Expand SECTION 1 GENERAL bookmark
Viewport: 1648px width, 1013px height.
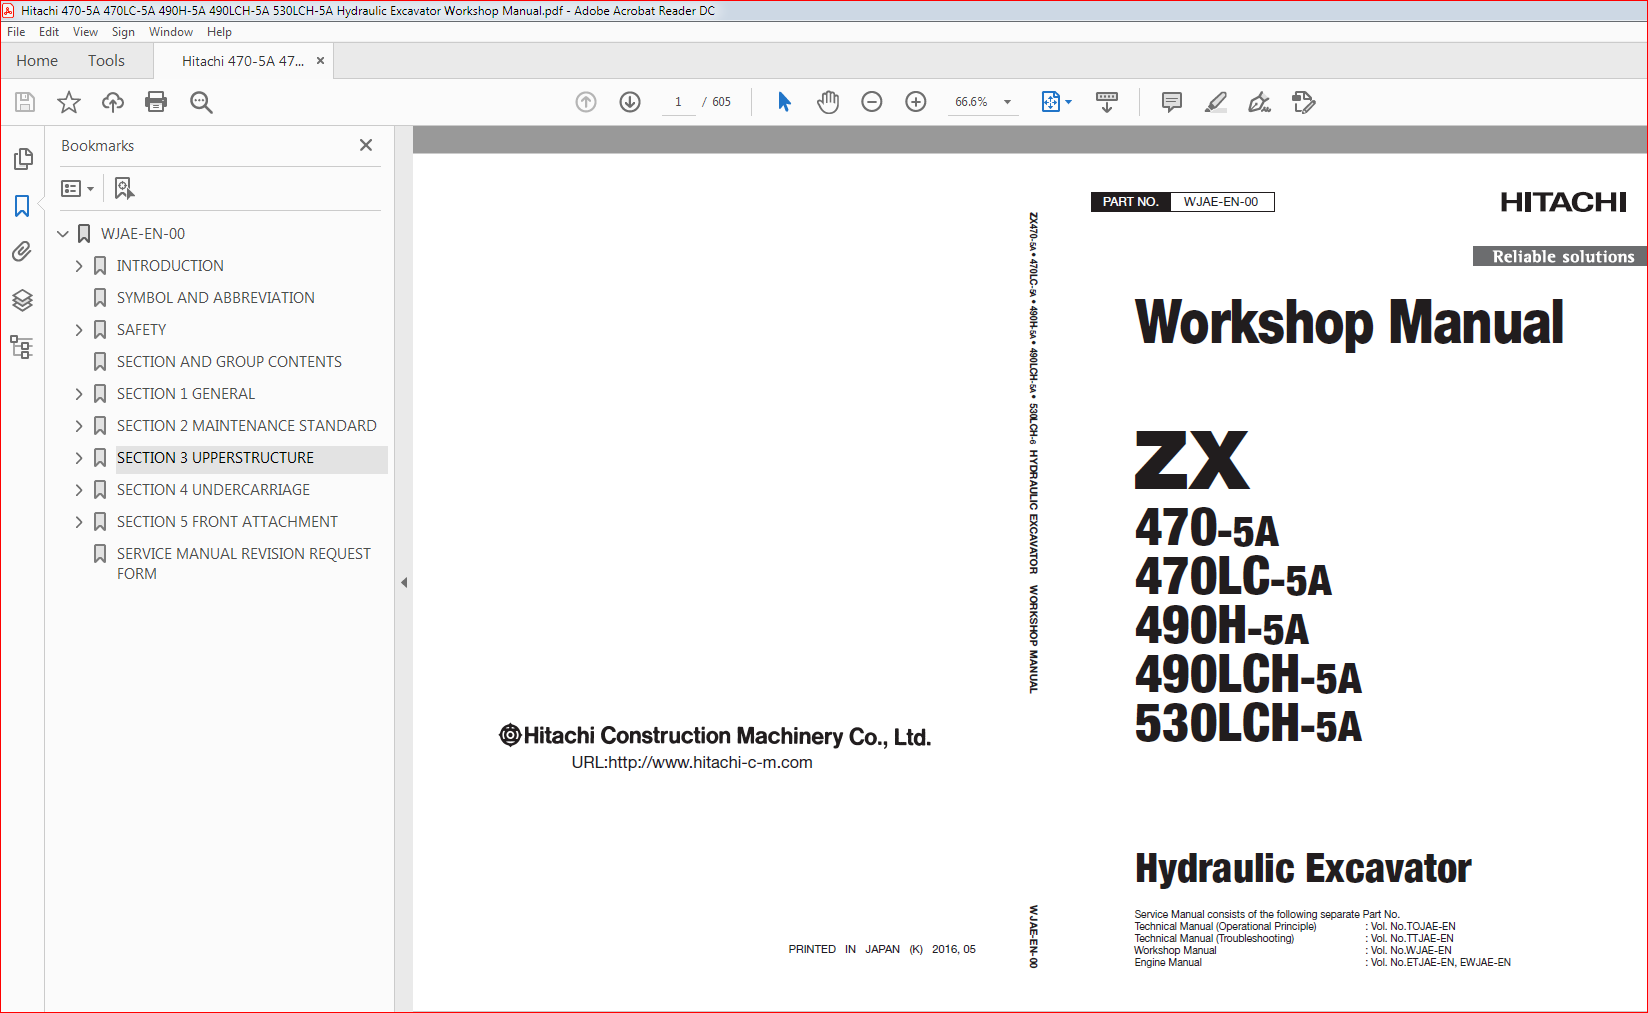(79, 394)
